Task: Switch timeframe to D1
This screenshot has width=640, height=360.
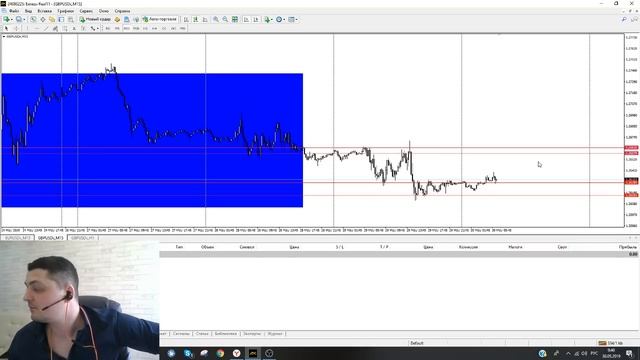Action: (x=164, y=28)
